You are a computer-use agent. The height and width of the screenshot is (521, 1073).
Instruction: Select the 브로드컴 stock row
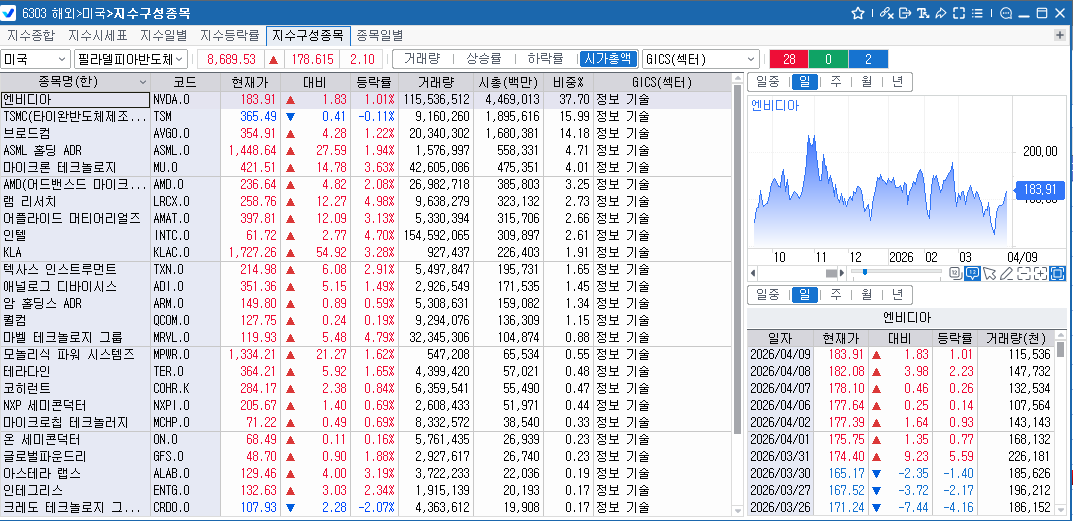click(365, 134)
